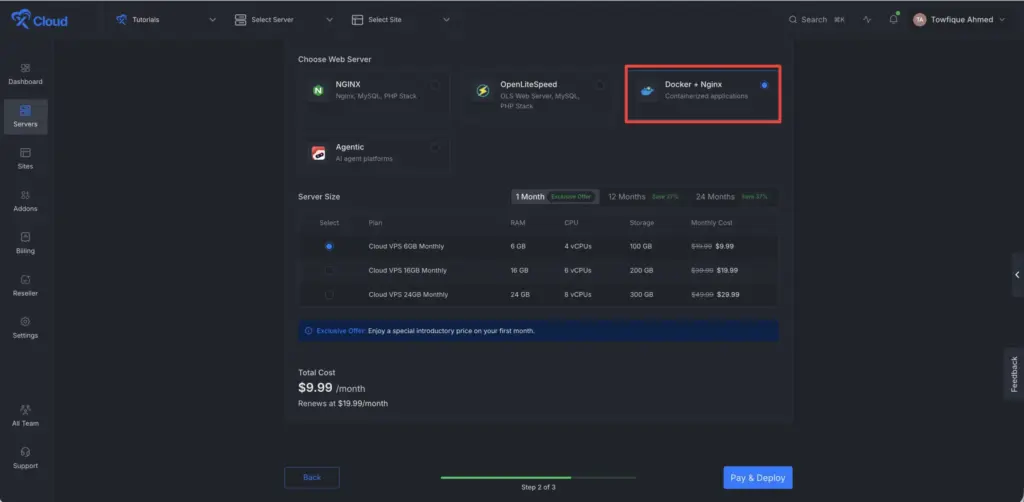Click the Pay & Deploy button
Viewport: 1024px width, 502px height.
click(758, 478)
